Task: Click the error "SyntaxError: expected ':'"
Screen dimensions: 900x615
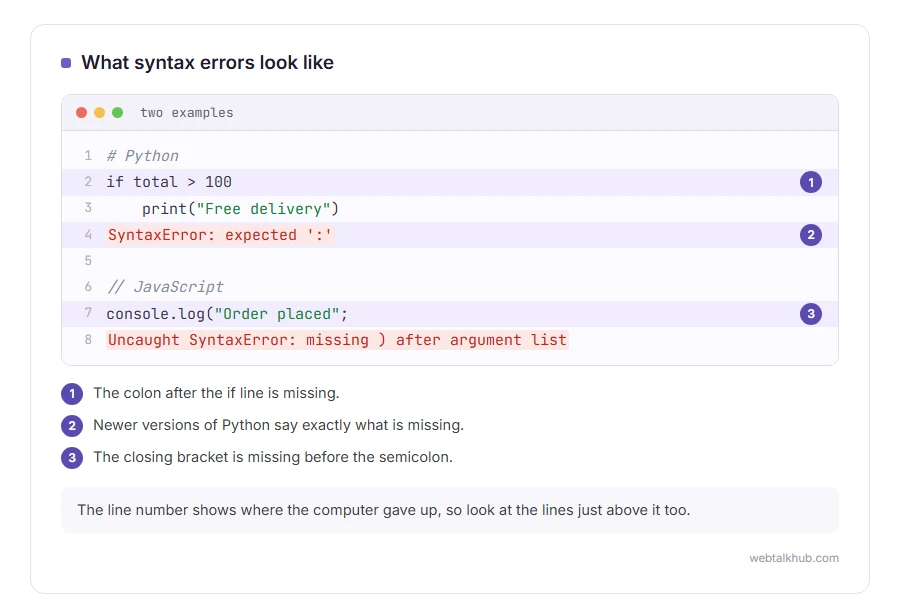Action: pyautogui.click(x=219, y=235)
